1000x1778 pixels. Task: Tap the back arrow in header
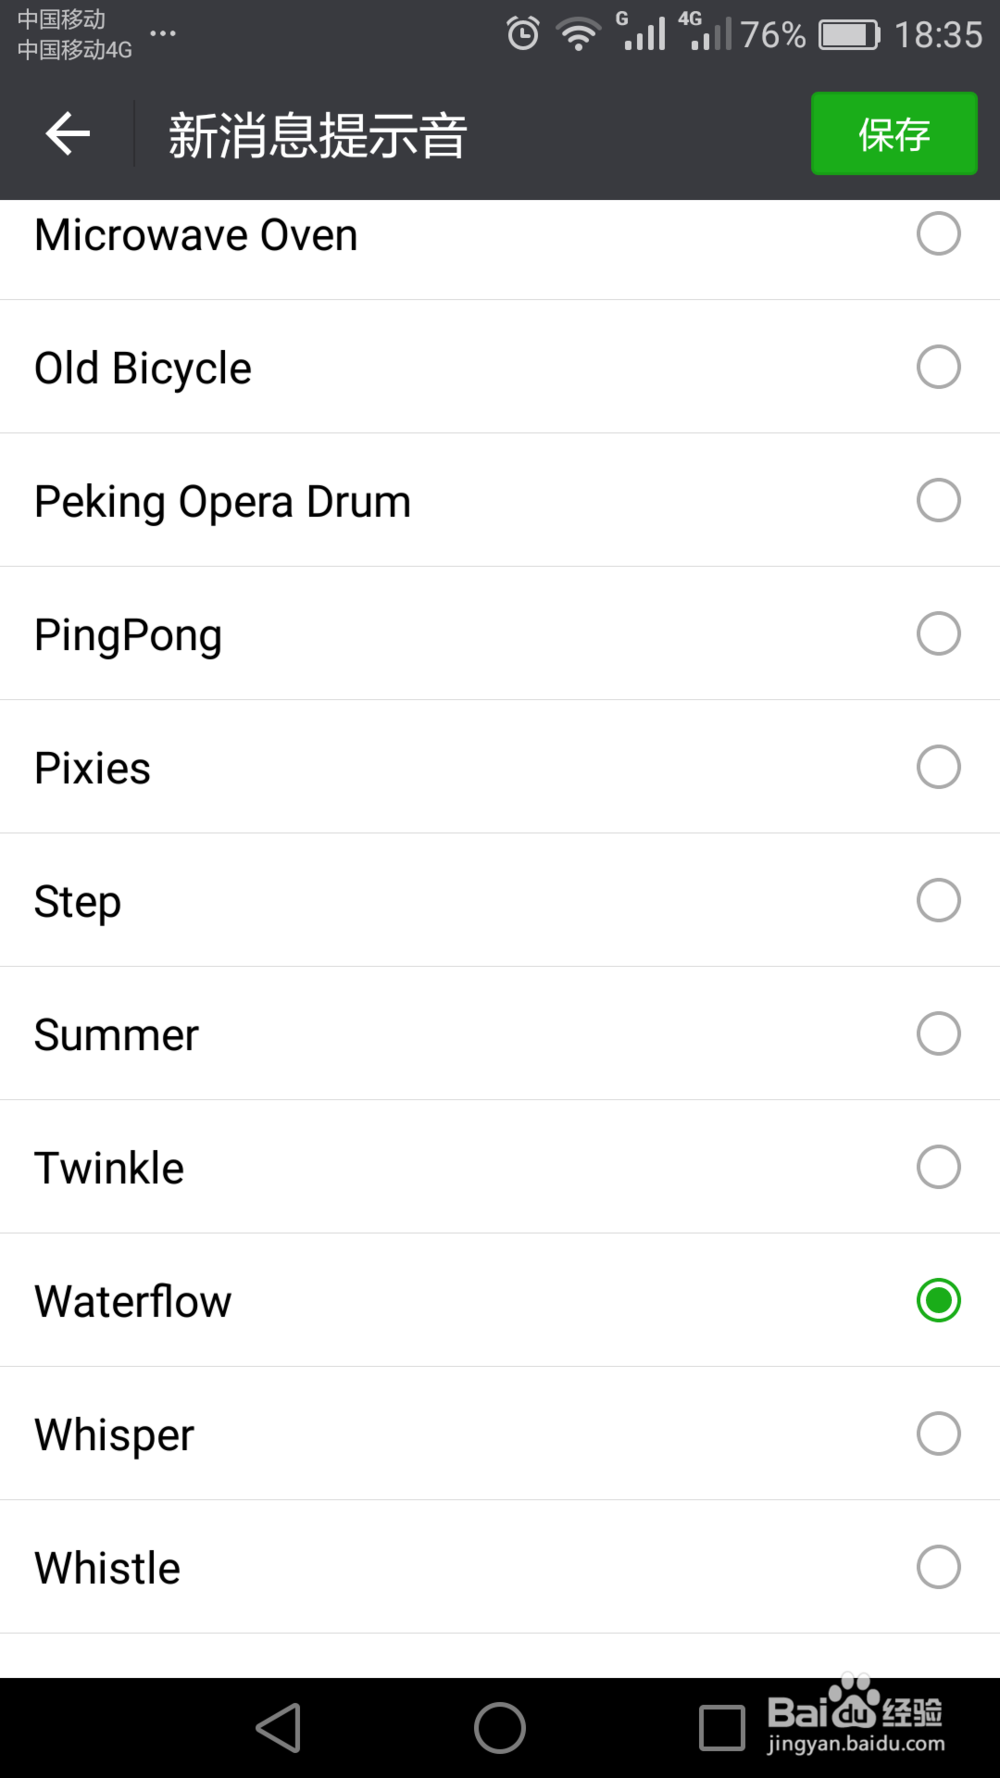click(x=68, y=134)
